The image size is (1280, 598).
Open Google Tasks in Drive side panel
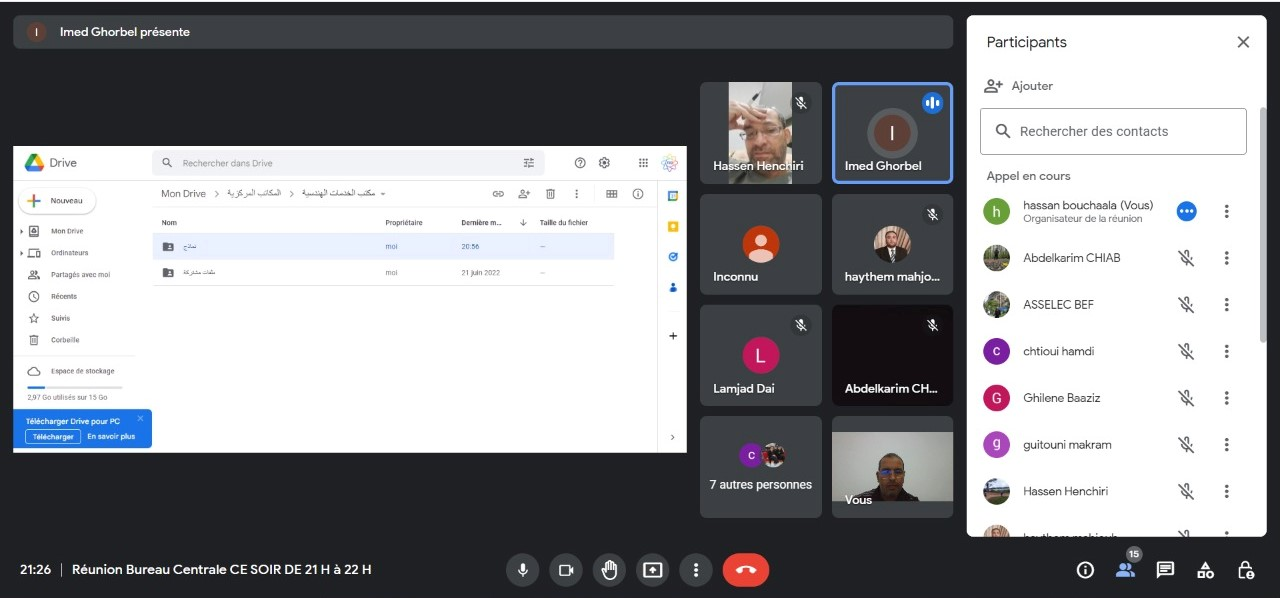coord(673,257)
